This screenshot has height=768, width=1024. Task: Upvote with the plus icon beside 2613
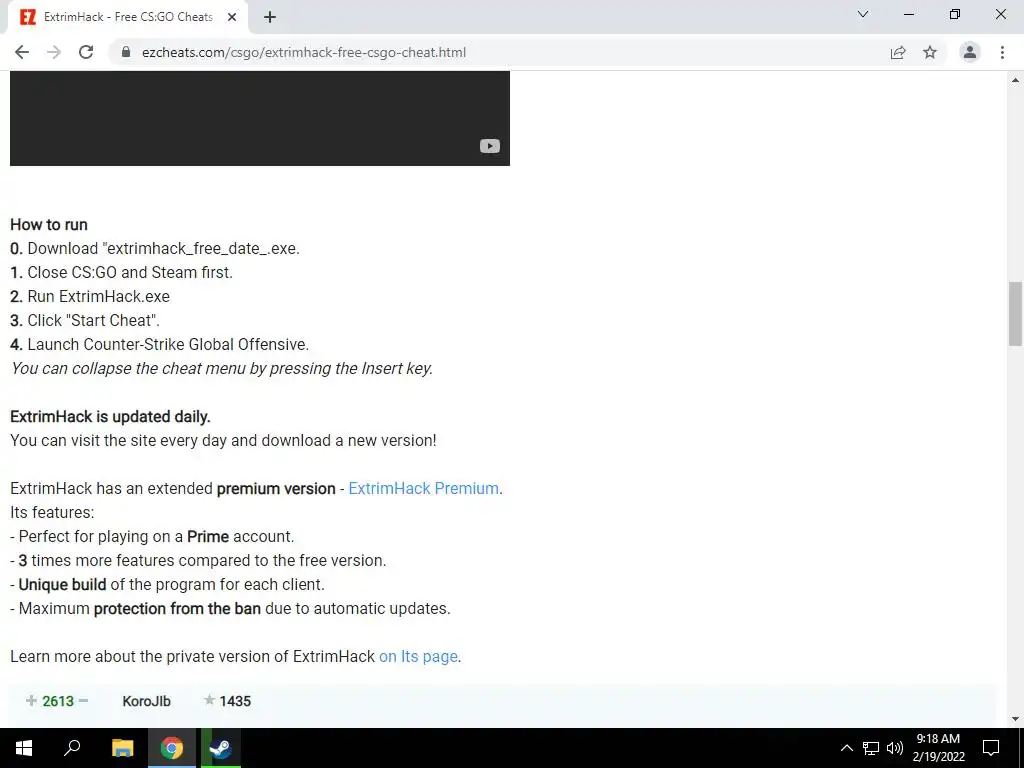31,701
